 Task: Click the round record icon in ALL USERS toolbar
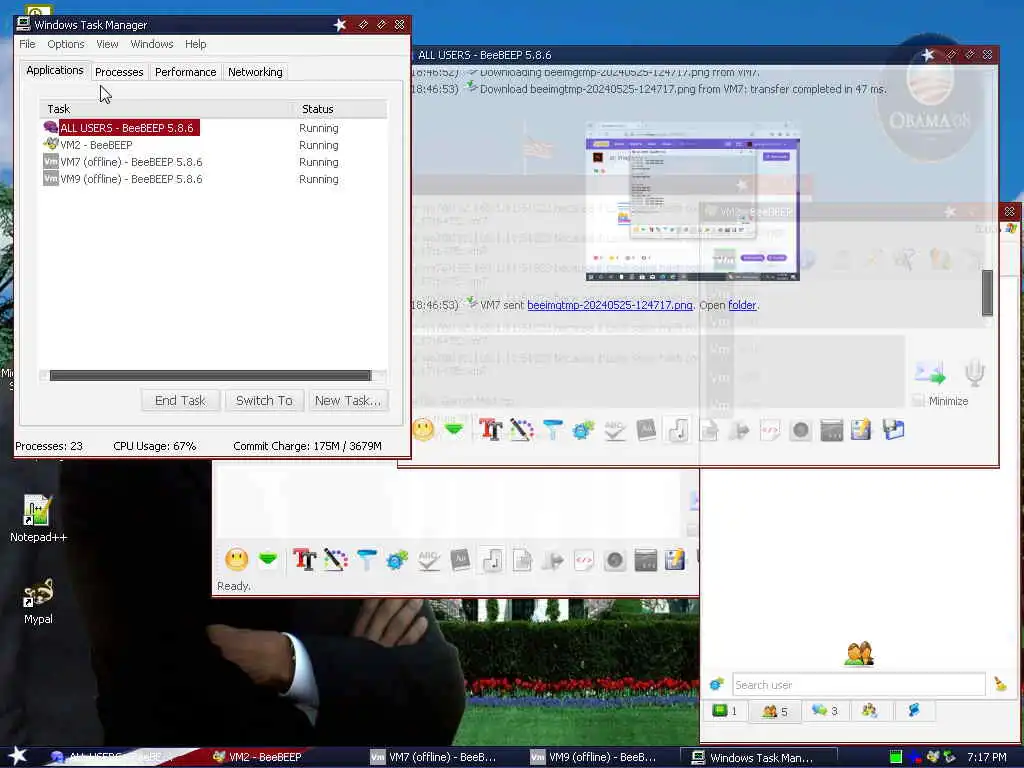(x=801, y=430)
